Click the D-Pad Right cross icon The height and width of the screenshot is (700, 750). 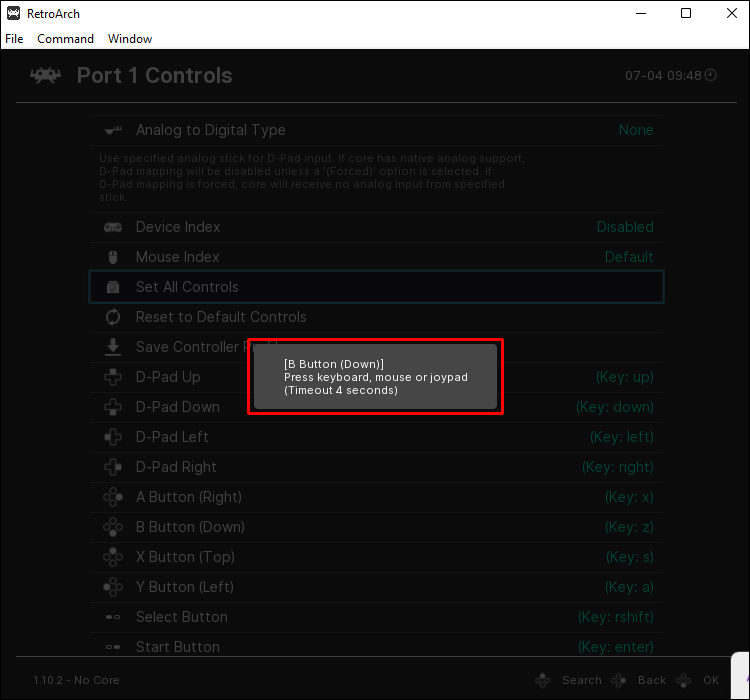coord(113,467)
